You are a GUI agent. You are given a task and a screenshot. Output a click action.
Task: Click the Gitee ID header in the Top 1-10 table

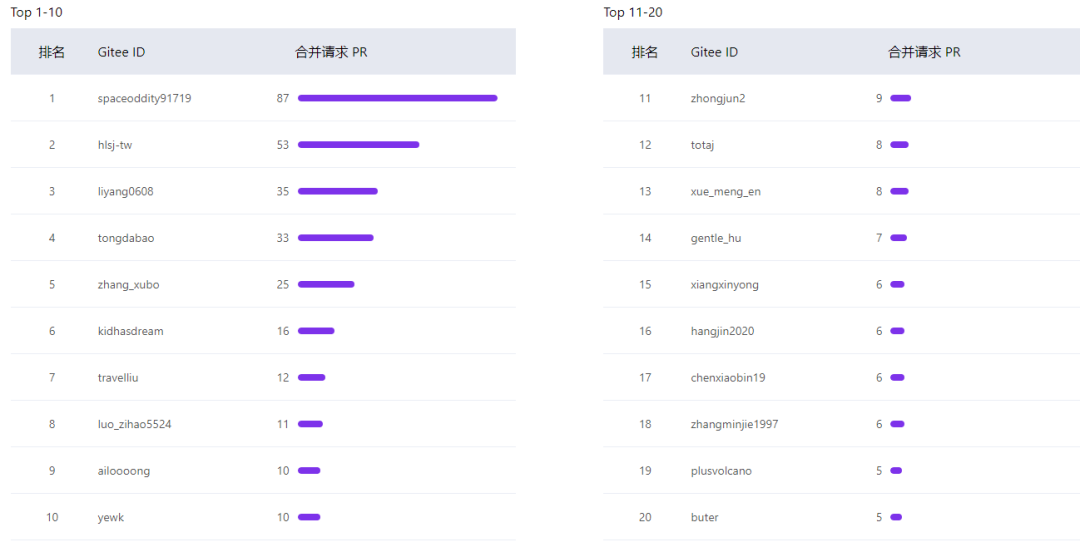121,52
